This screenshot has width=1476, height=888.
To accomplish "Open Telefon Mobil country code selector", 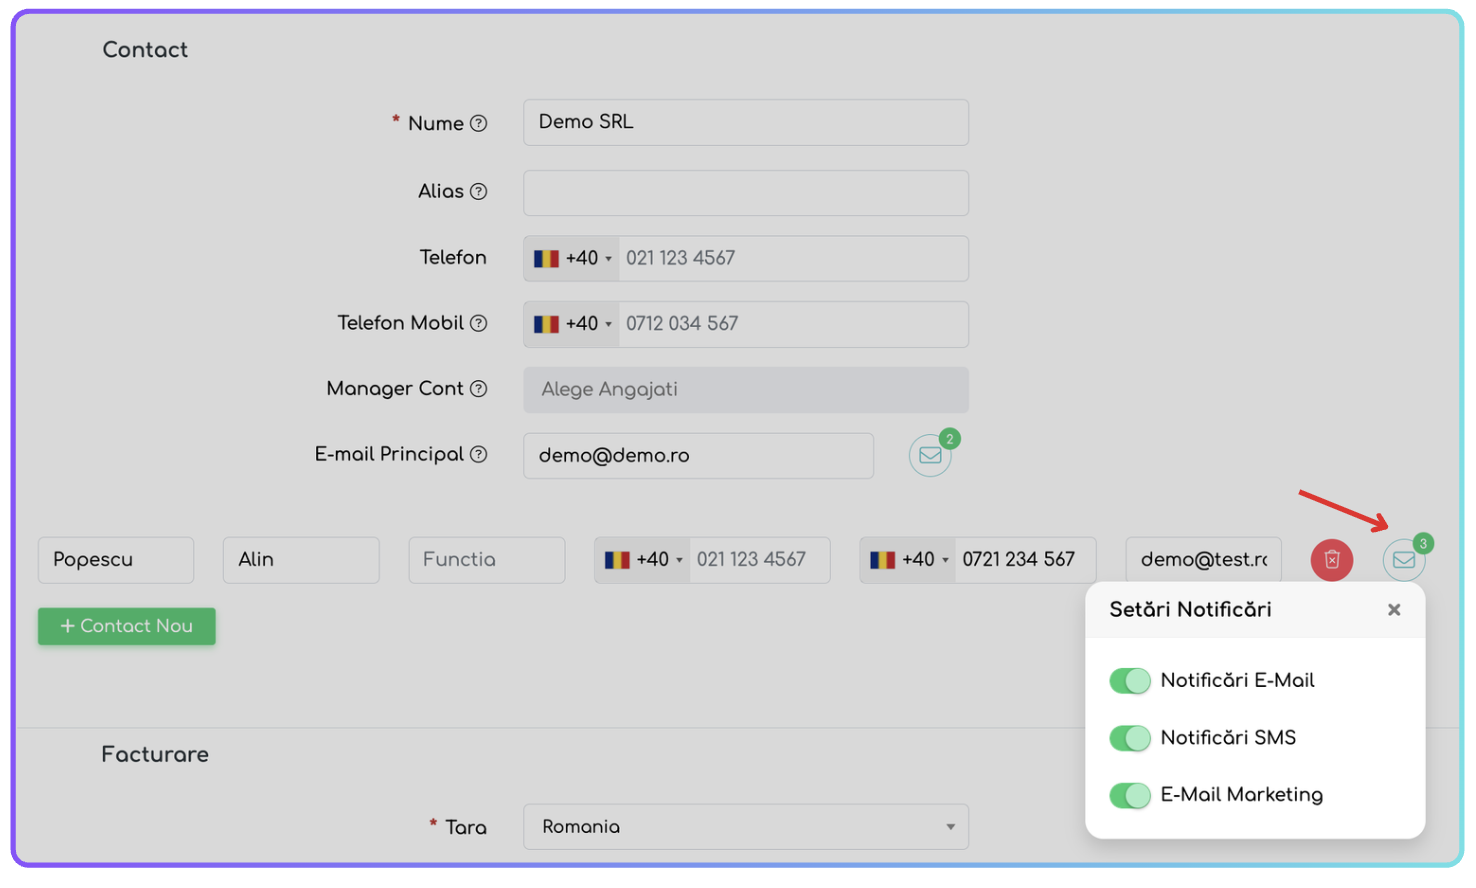I will (x=572, y=324).
